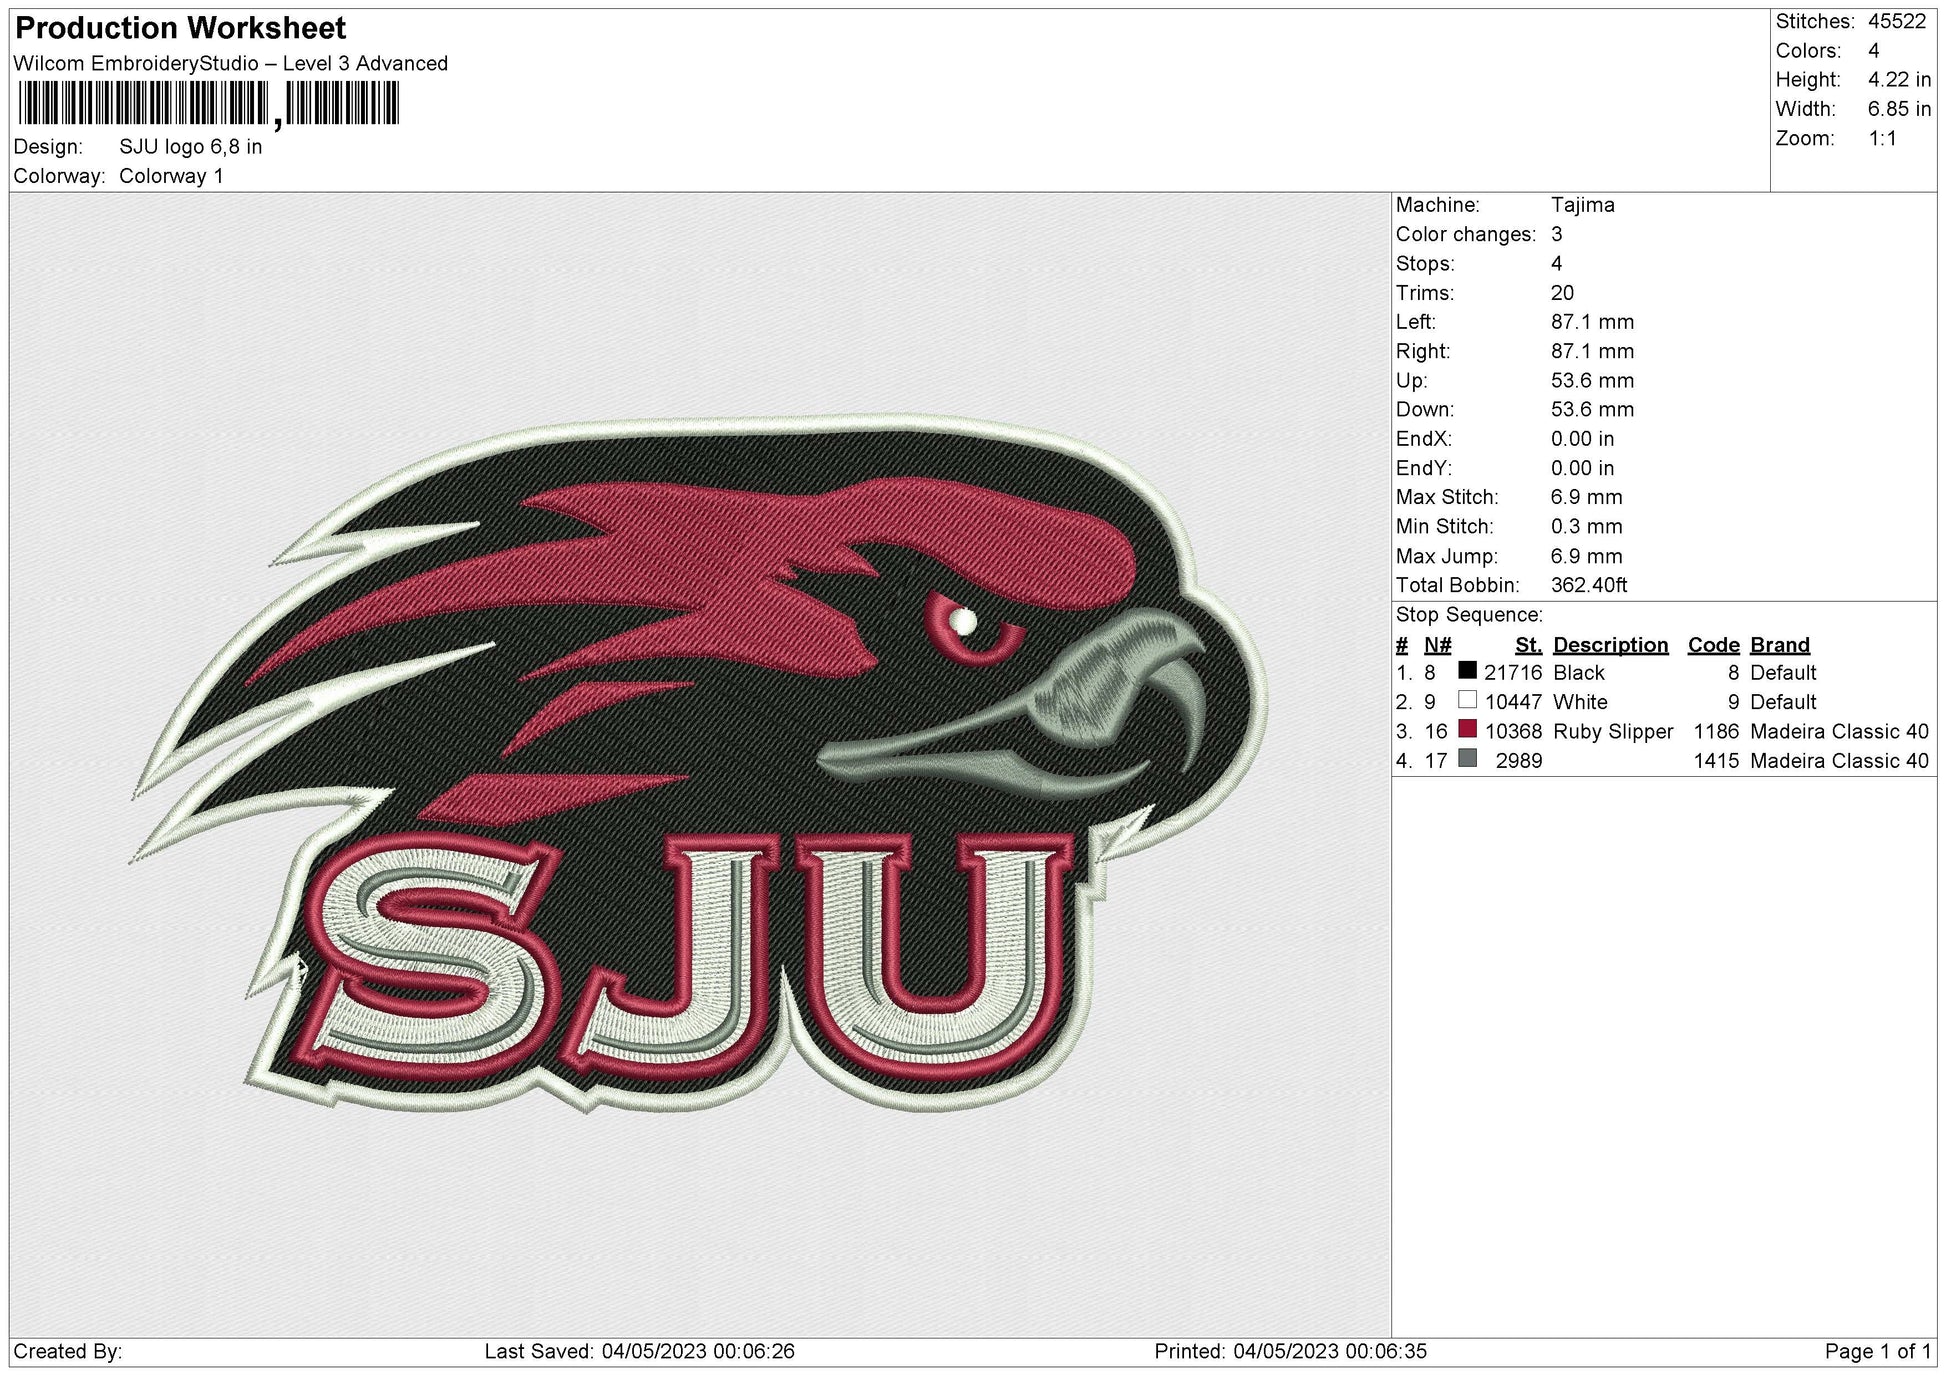The height and width of the screenshot is (1375, 1946).
Task: Click stitch count 21716 in row 1
Action: coord(1512,674)
